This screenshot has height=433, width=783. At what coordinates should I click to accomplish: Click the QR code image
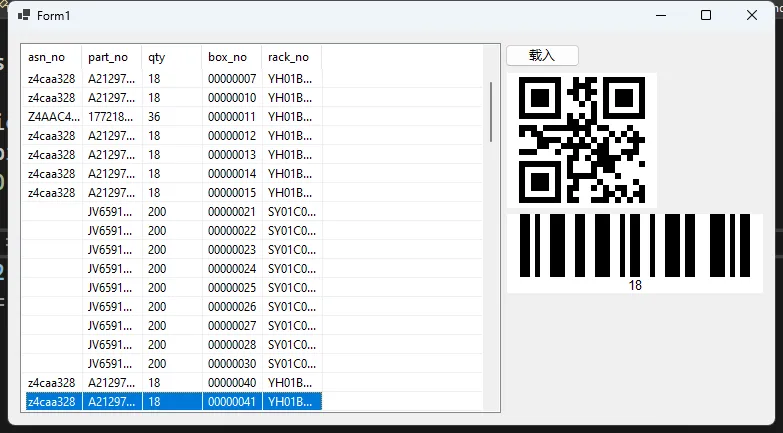tap(582, 140)
